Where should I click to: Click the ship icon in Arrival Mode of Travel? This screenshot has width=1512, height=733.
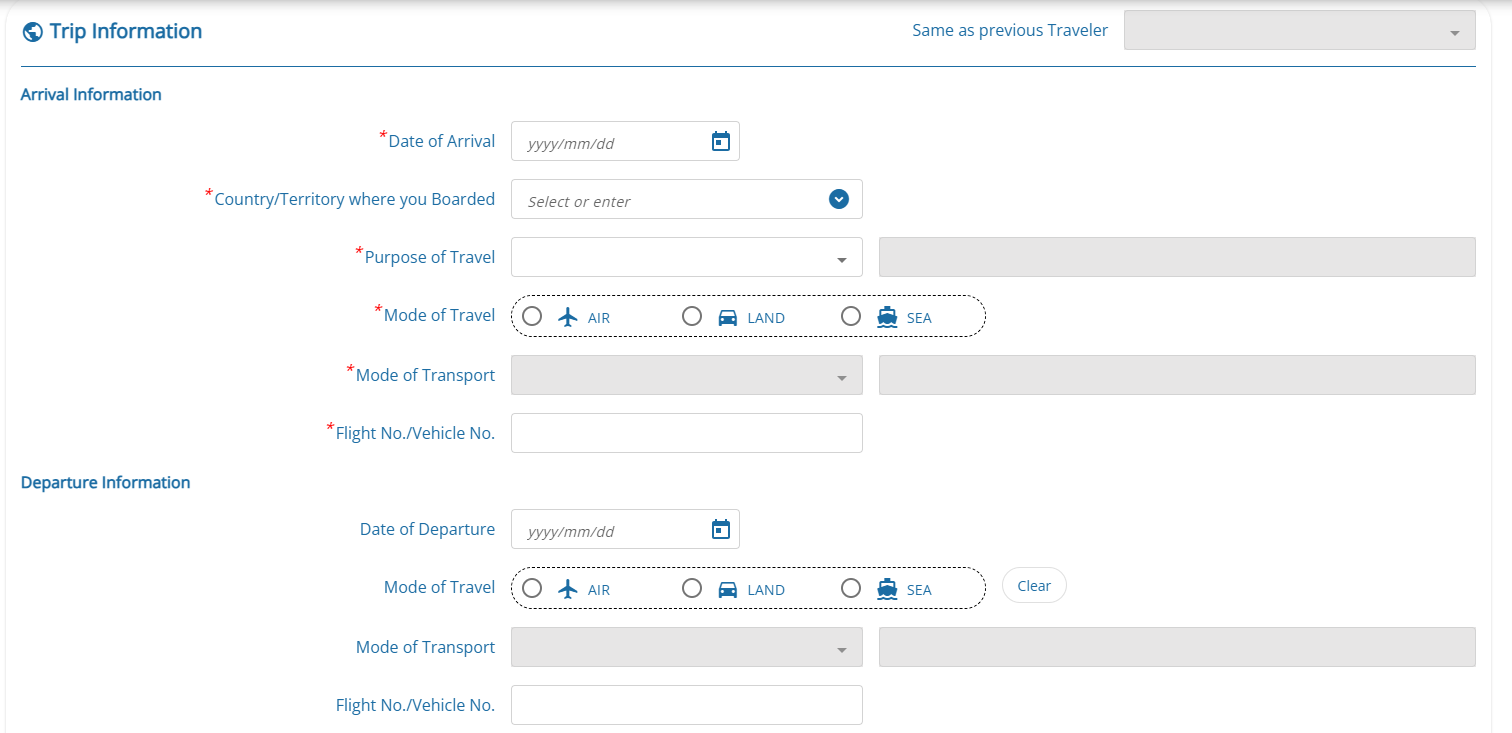tap(887, 317)
